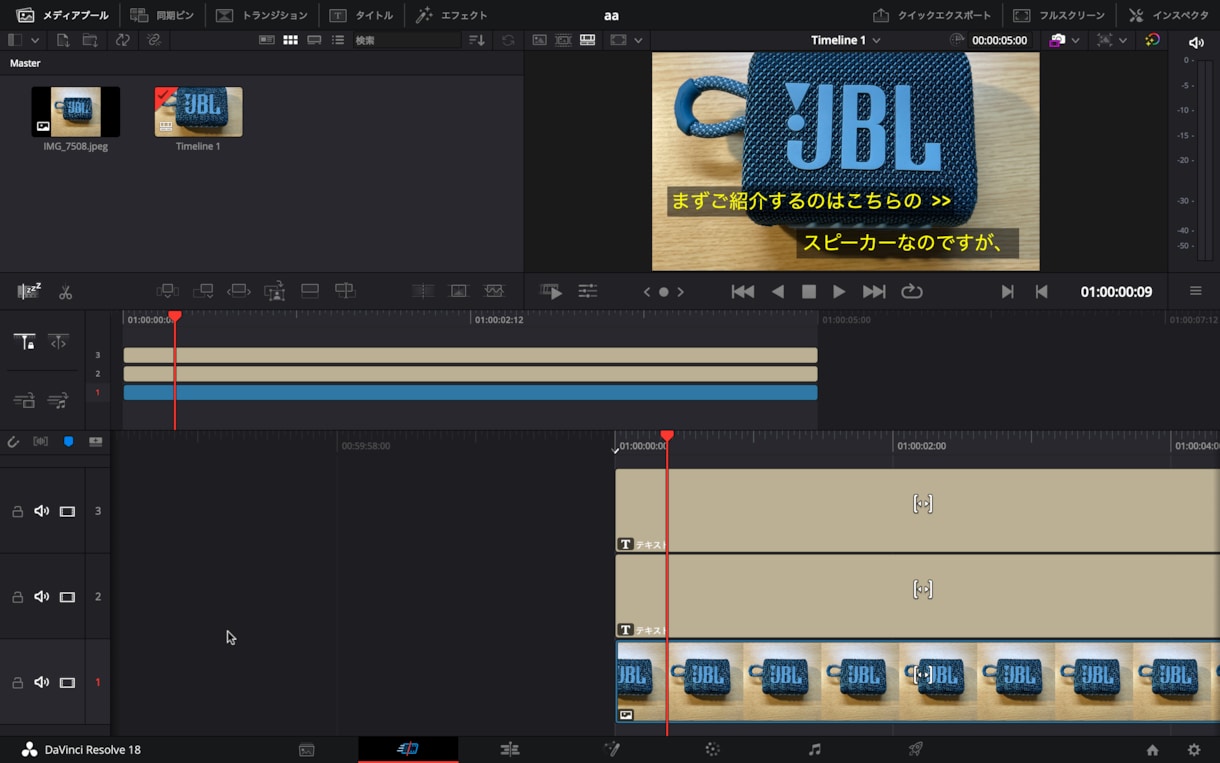Image resolution: width=1220 pixels, height=763 pixels.
Task: Toggle bypass color grades icon
Action: pos(1152,40)
